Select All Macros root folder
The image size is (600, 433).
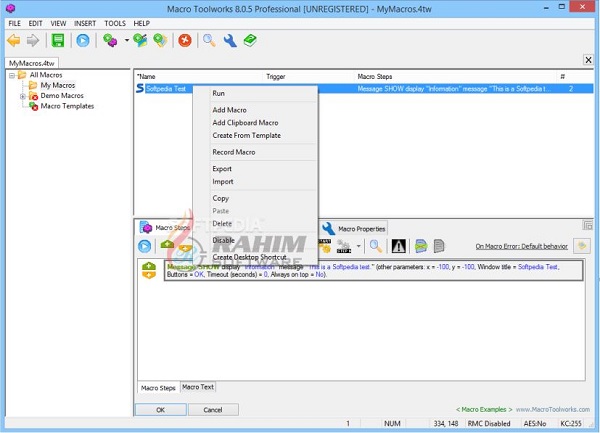tap(46, 75)
